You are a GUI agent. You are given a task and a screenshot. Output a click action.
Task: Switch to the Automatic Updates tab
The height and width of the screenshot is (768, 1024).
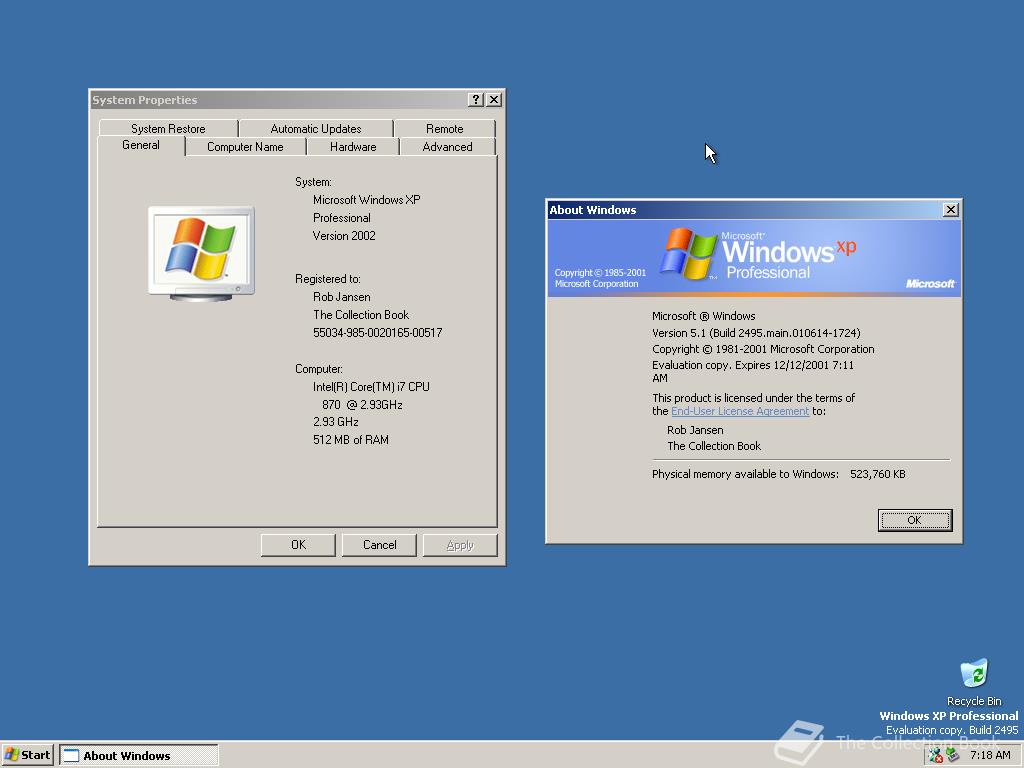[315, 128]
